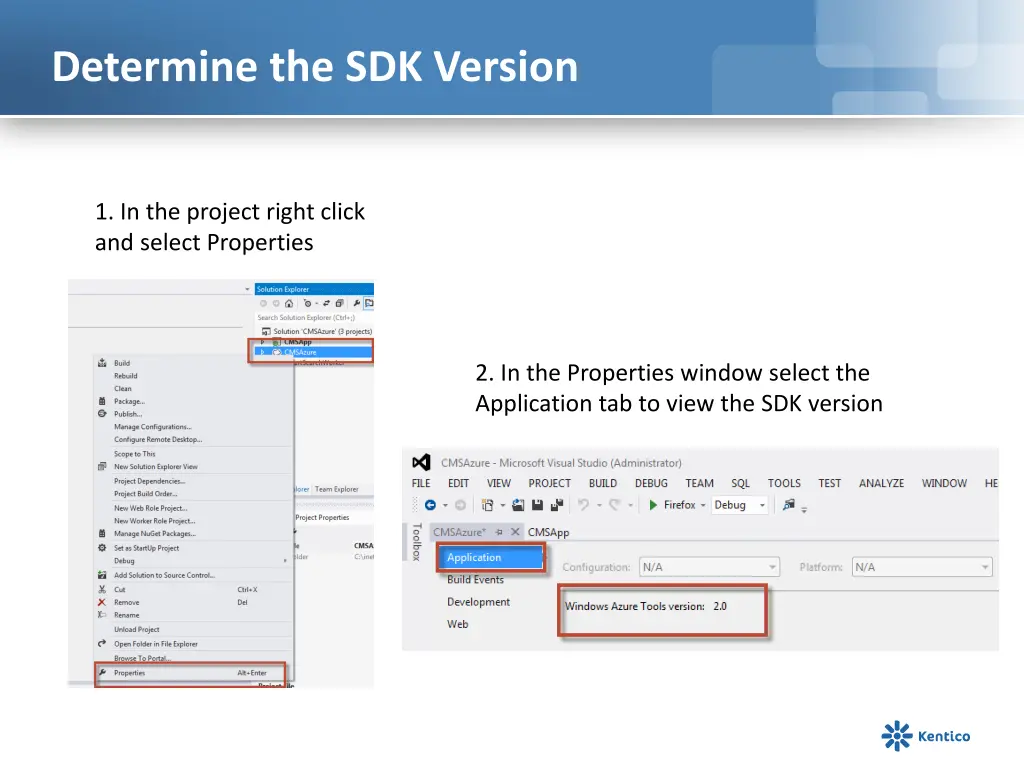Choose Rebuild in the context menu

125,376
